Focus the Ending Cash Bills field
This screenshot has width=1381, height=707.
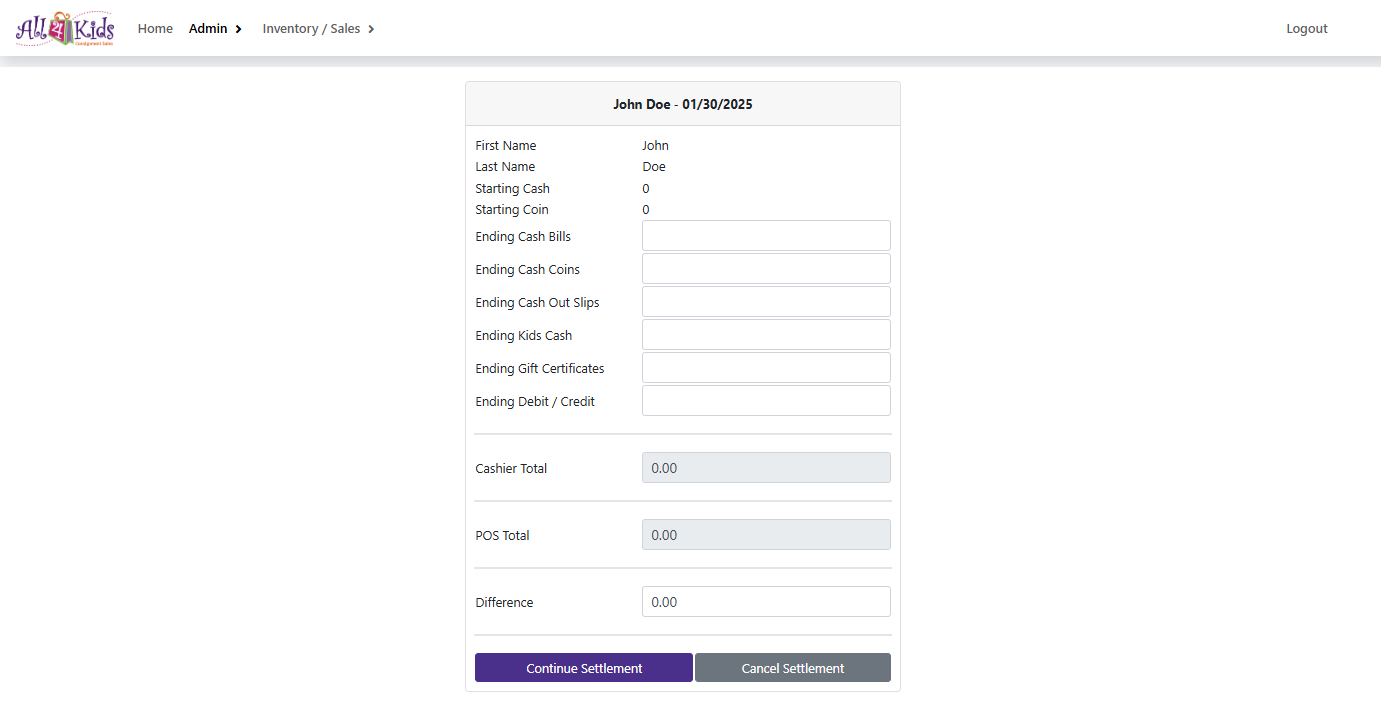coord(765,236)
